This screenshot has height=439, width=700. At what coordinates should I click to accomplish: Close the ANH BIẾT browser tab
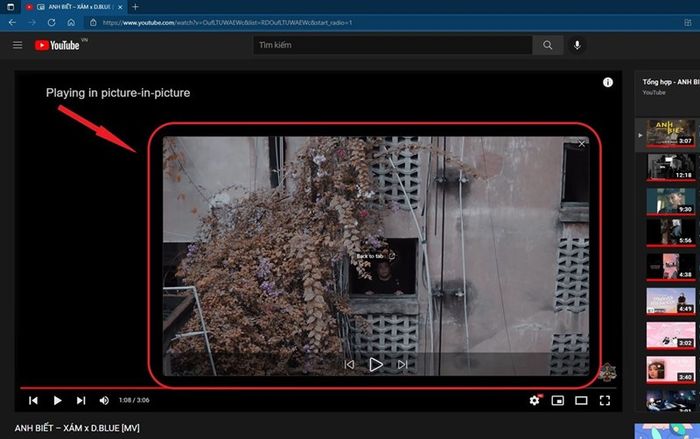coord(120,7)
